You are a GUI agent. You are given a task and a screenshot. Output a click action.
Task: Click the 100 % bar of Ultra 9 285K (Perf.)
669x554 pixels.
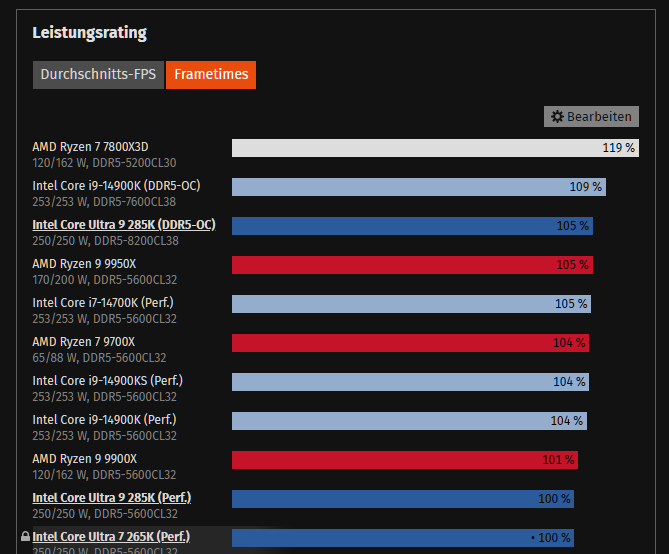click(403, 499)
